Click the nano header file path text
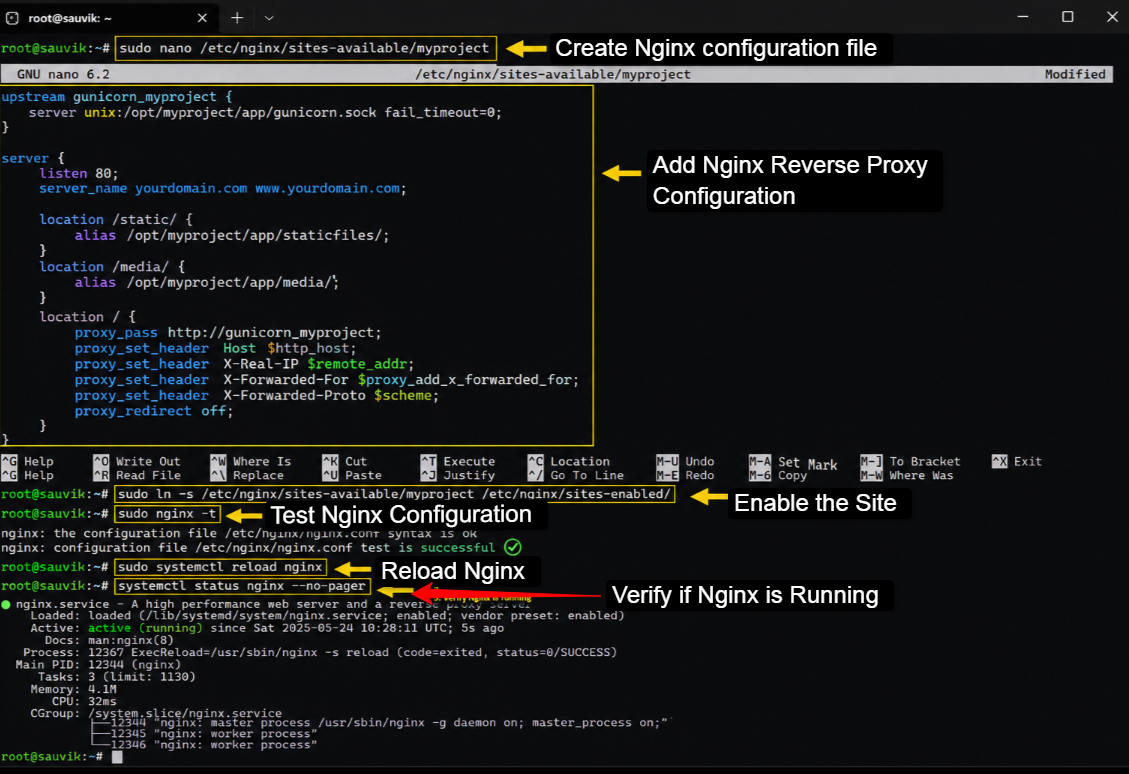This screenshot has width=1129, height=774. coord(553,74)
